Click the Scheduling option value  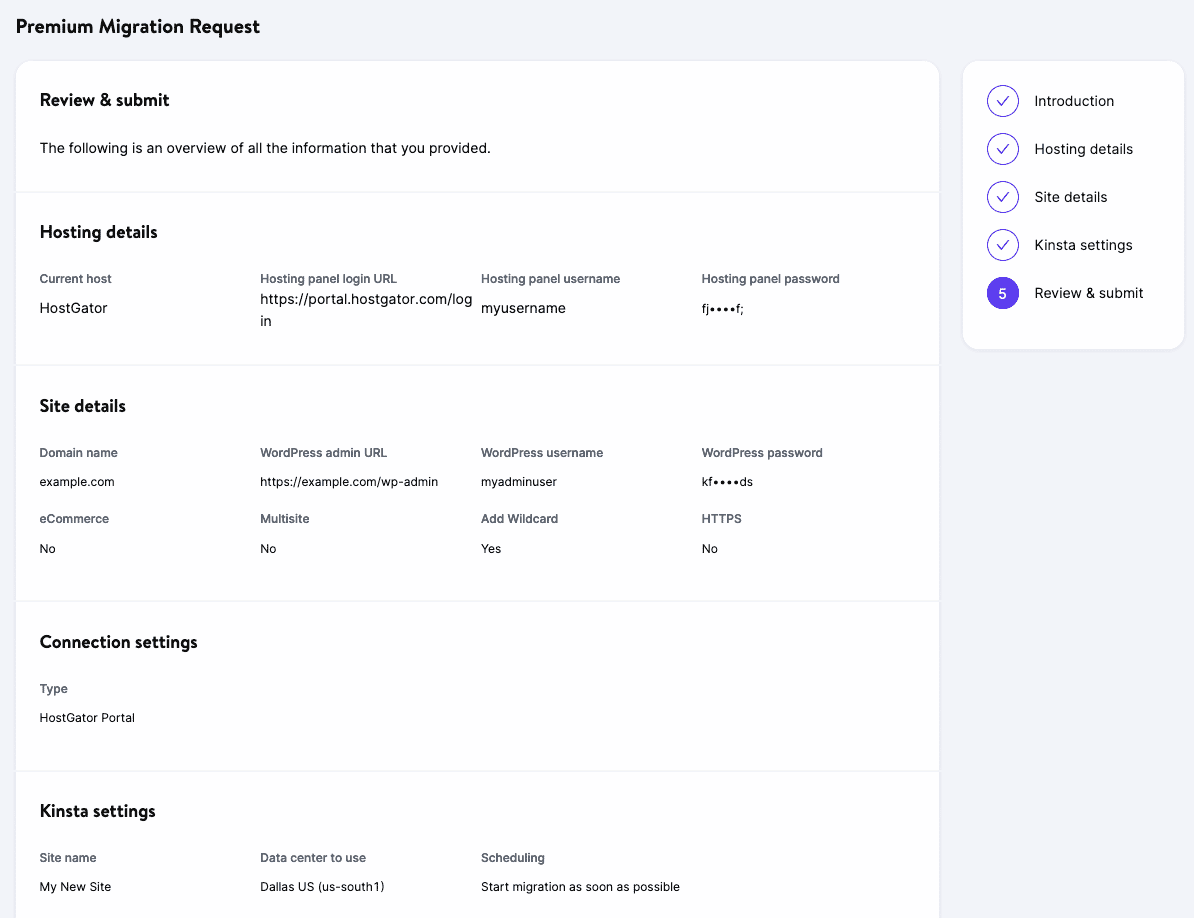click(580, 886)
